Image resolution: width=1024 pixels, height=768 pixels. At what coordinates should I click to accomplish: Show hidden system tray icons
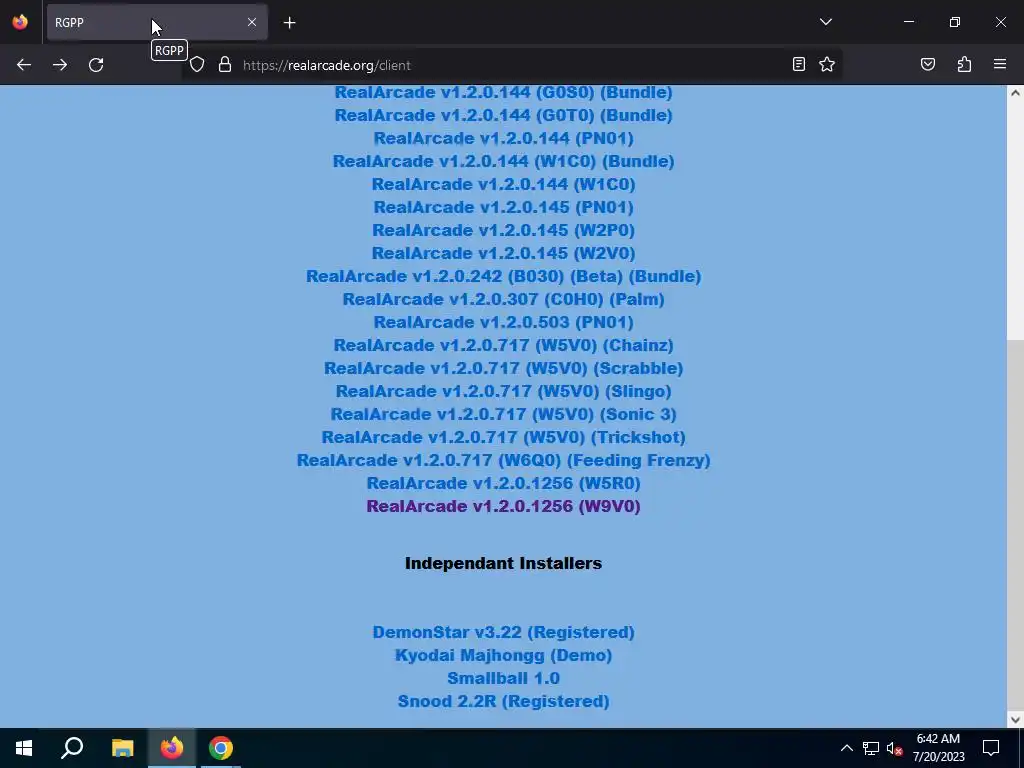click(846, 748)
